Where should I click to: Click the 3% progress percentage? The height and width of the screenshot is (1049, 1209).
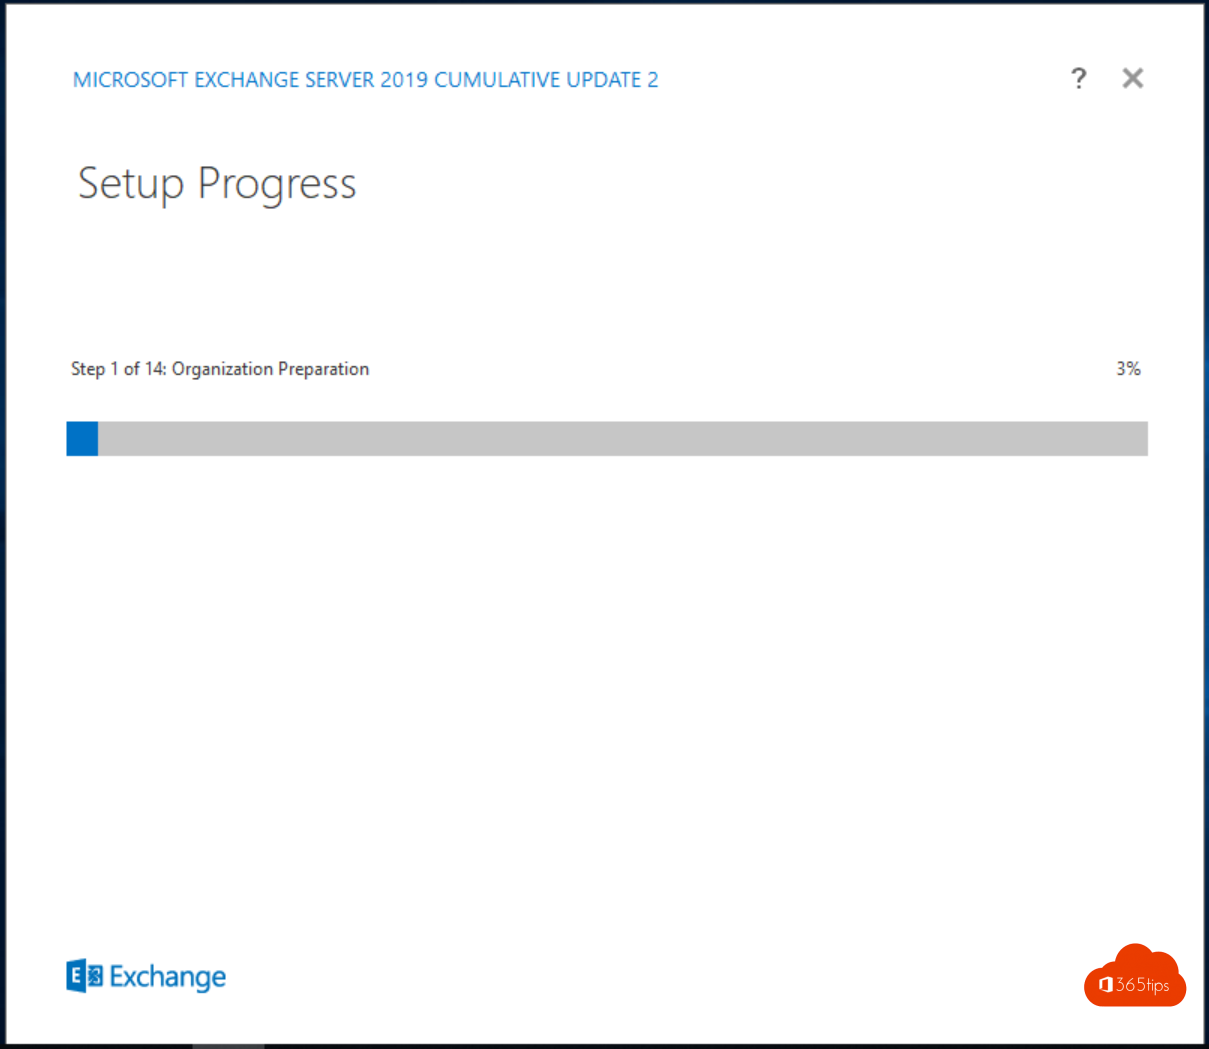click(1128, 368)
